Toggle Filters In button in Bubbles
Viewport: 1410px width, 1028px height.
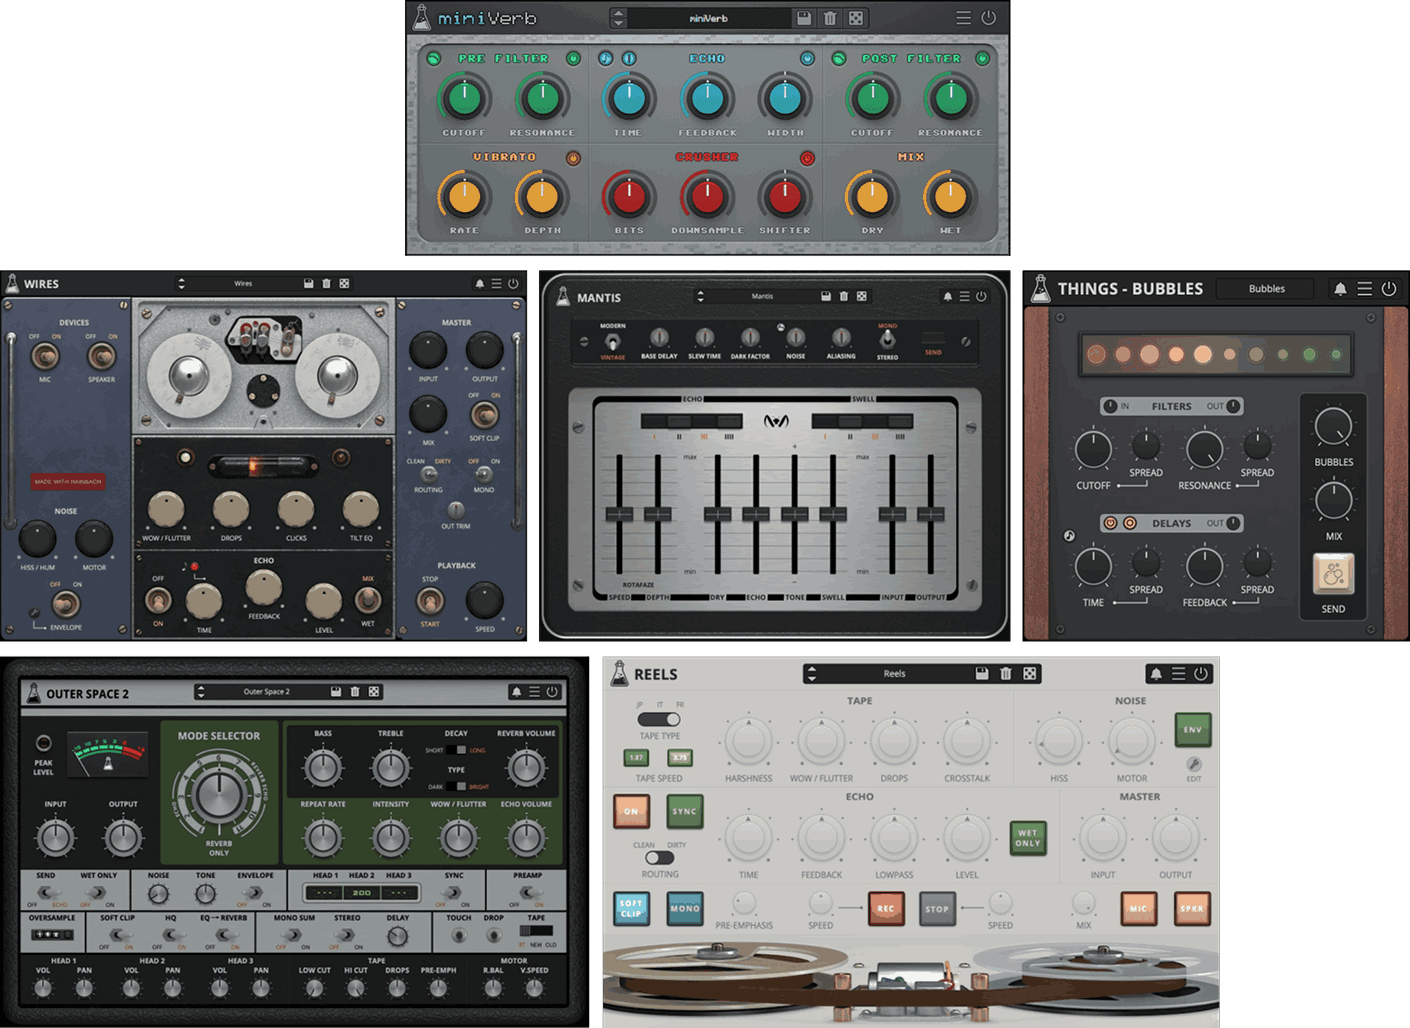point(1110,406)
